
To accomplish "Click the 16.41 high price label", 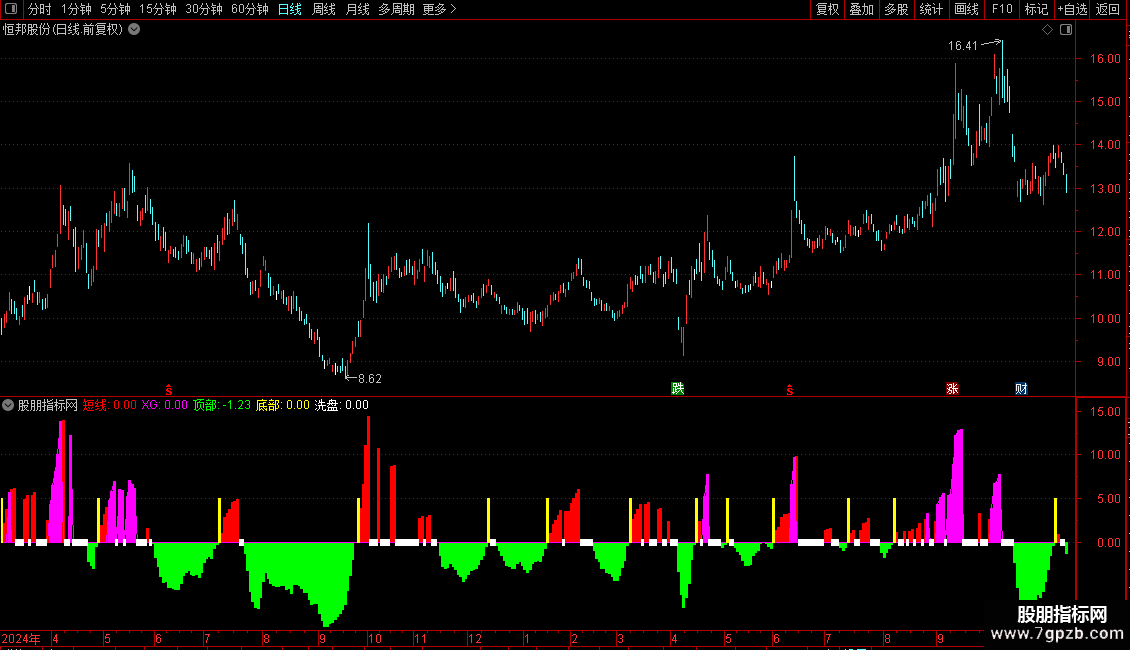I will [963, 45].
